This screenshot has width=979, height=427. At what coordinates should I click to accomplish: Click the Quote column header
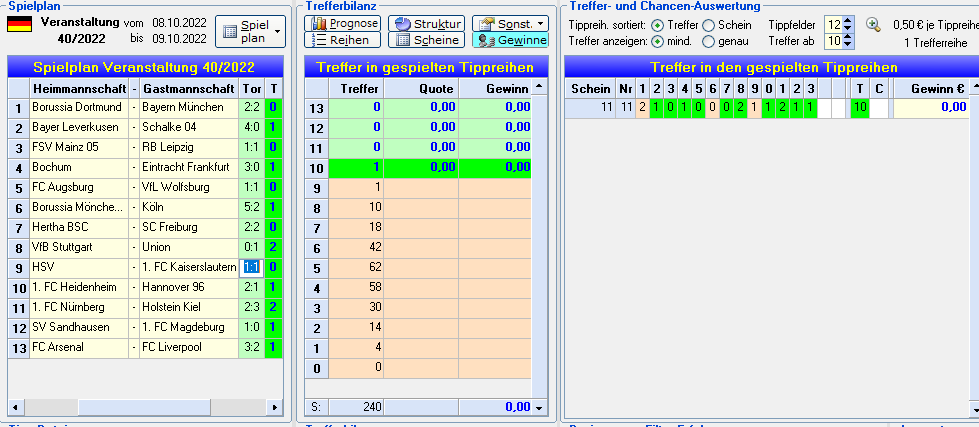(421, 89)
